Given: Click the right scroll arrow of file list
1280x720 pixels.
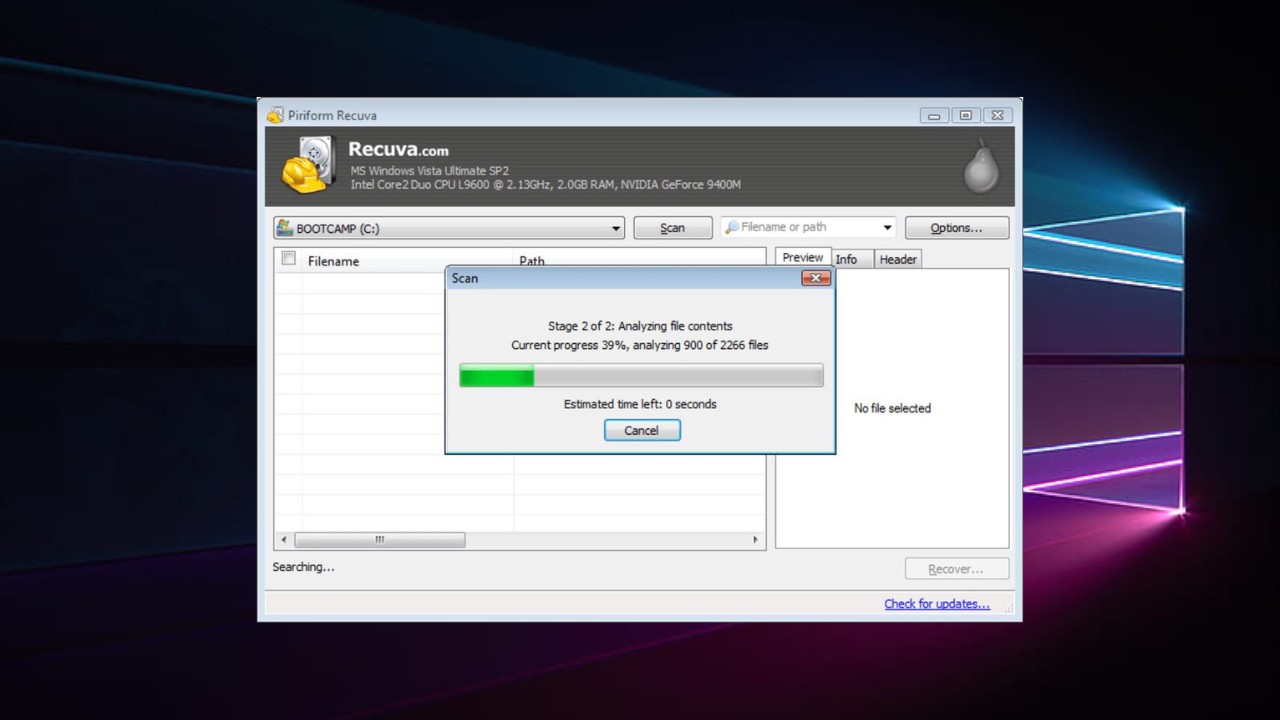Looking at the screenshot, I should pos(756,540).
